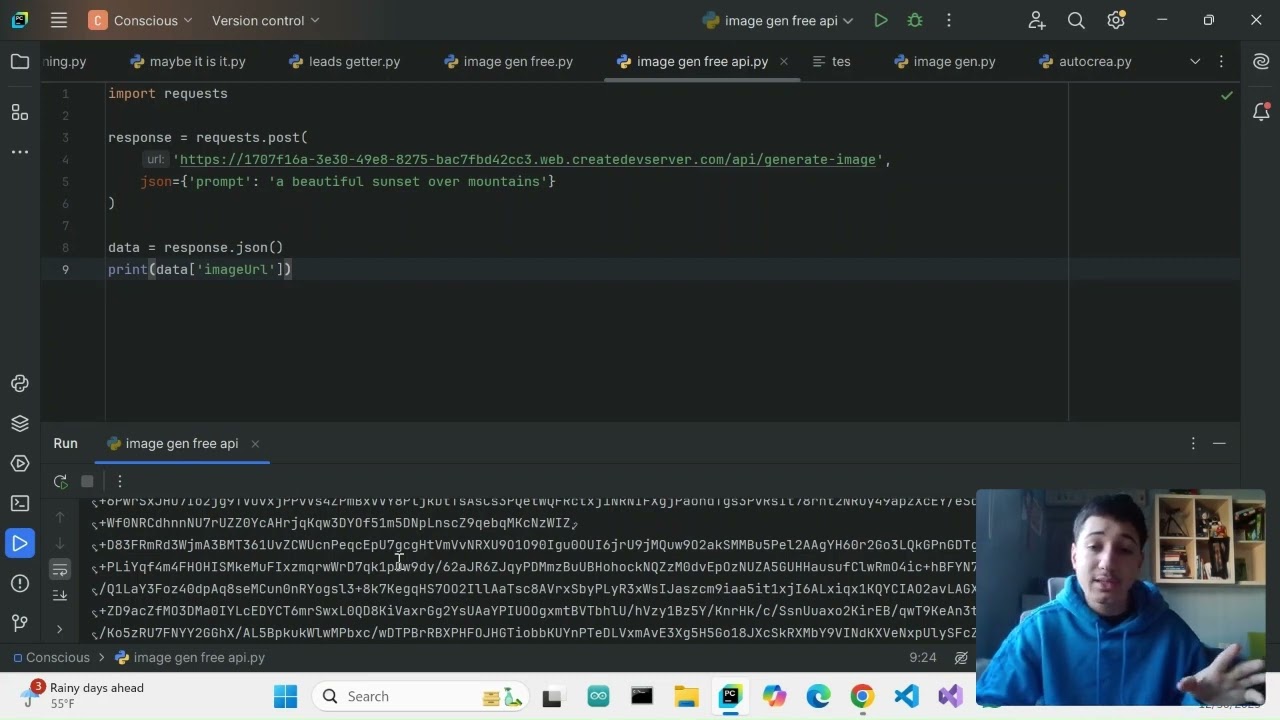Open IDE settings gear icon
This screenshot has width=1280, height=720.
[x=1116, y=20]
